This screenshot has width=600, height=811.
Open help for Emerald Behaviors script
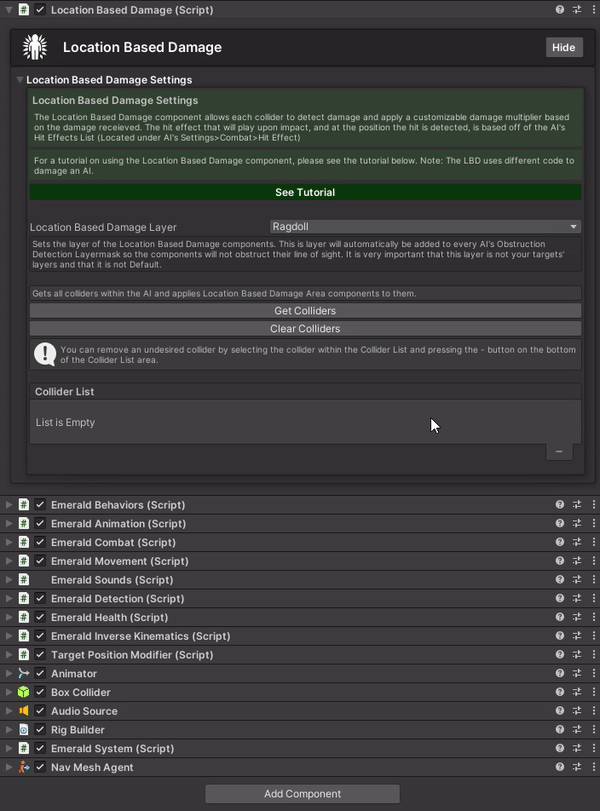coord(560,505)
